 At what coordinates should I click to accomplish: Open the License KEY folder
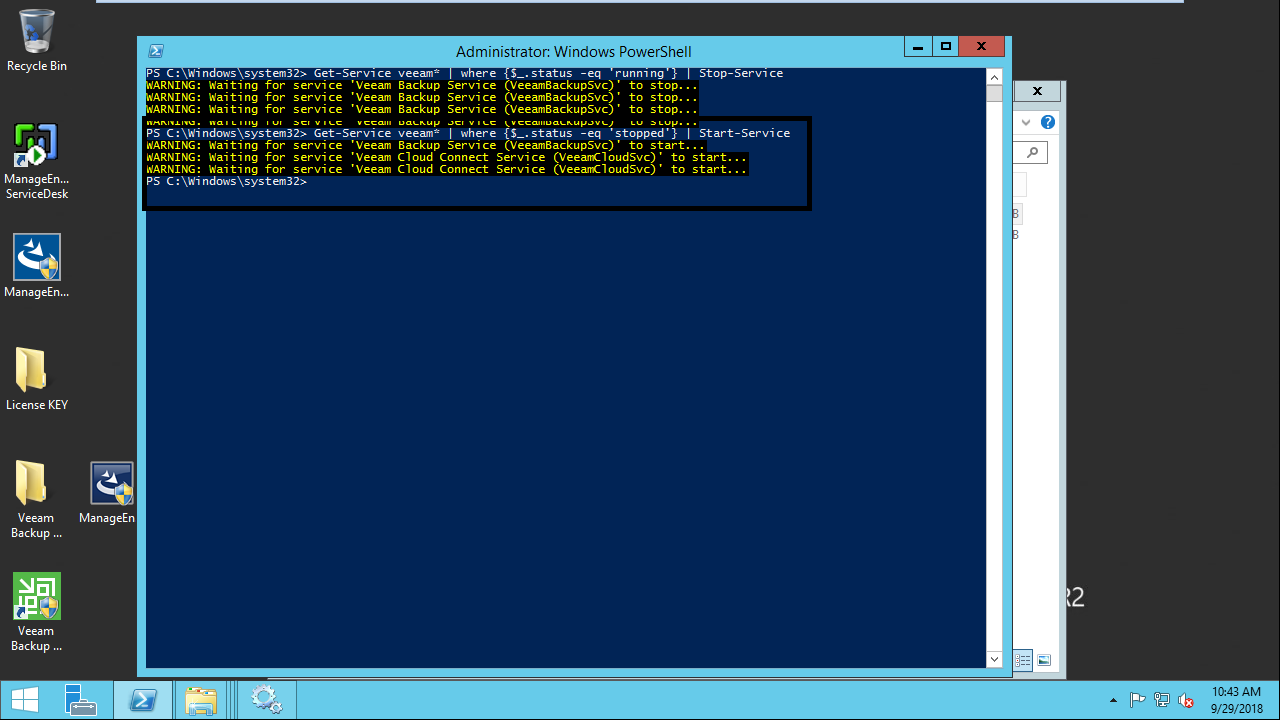point(31,371)
